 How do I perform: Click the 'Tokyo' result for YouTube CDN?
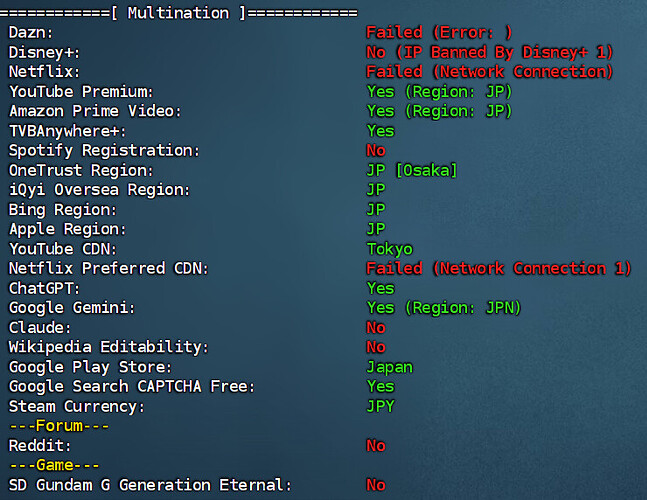(x=390, y=249)
